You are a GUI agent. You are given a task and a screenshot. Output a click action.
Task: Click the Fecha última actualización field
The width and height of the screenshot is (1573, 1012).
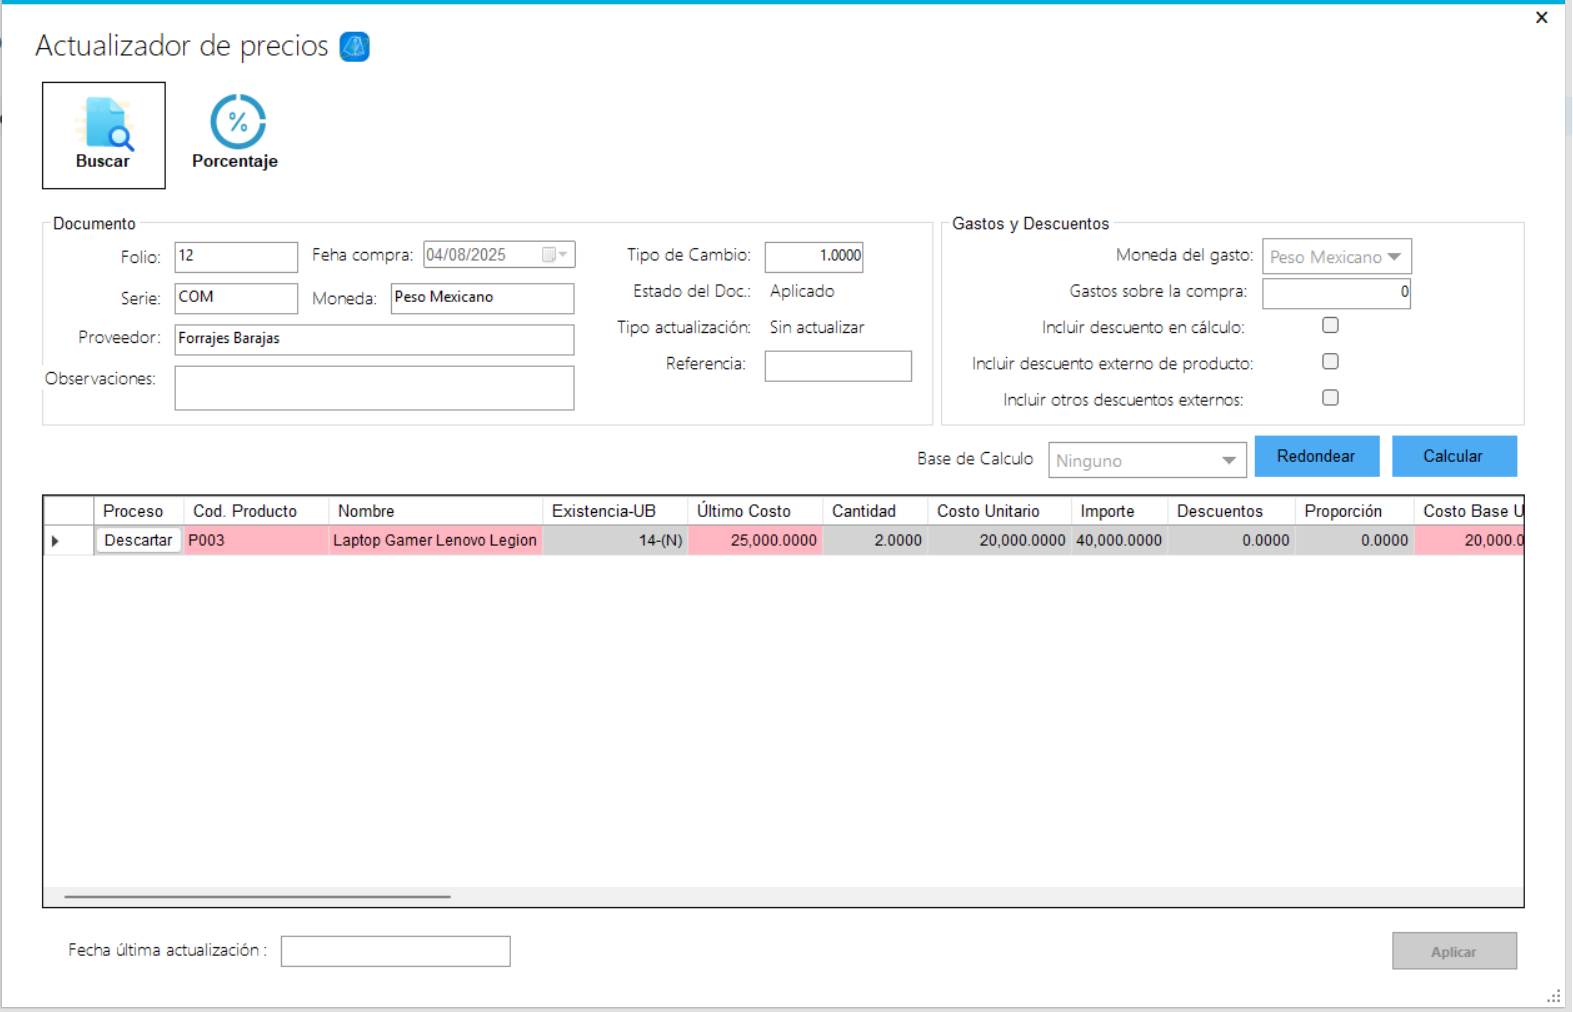395,951
